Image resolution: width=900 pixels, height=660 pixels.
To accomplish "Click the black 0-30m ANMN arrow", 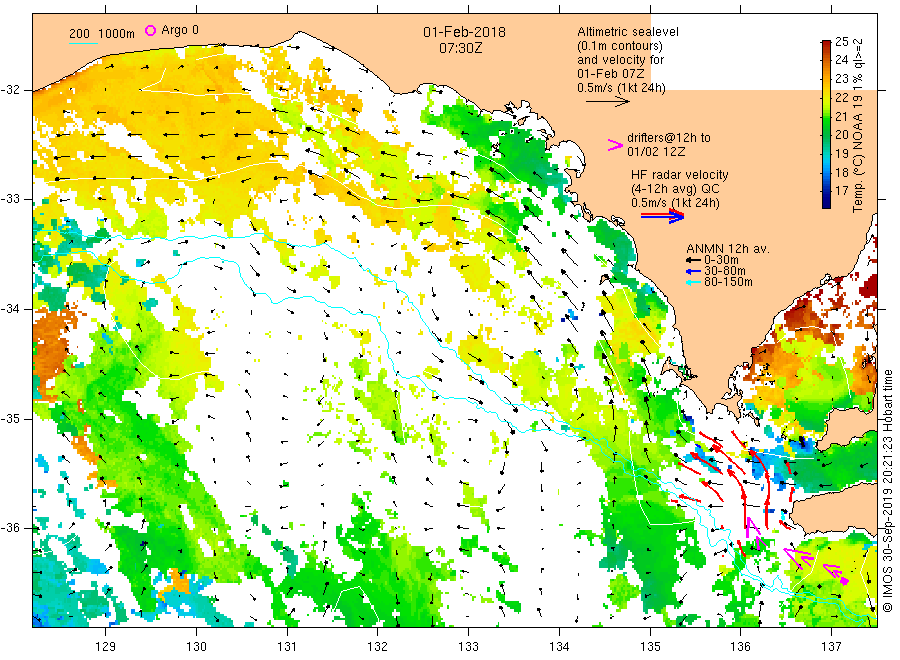I will point(693,260).
